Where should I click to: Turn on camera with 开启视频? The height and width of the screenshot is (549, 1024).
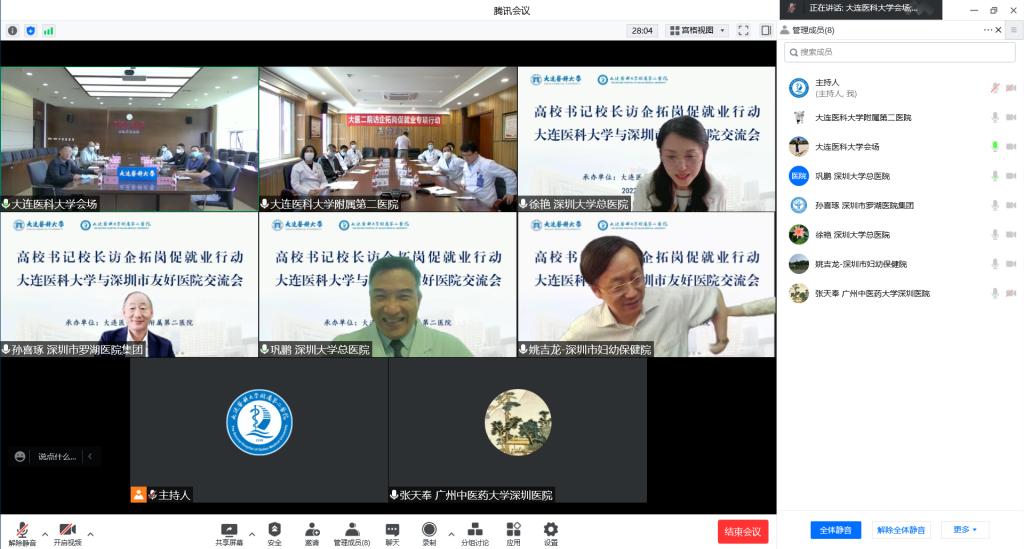67,534
